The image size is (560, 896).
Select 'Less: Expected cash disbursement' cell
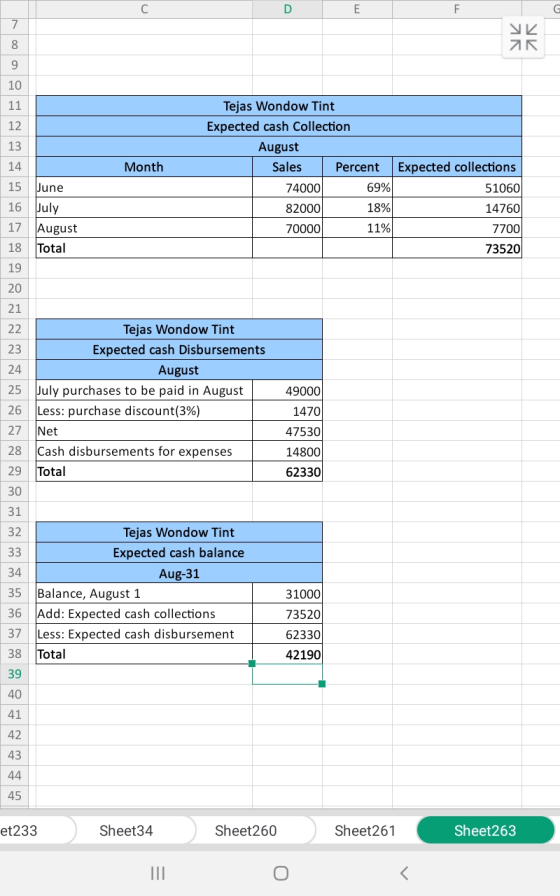pos(144,634)
